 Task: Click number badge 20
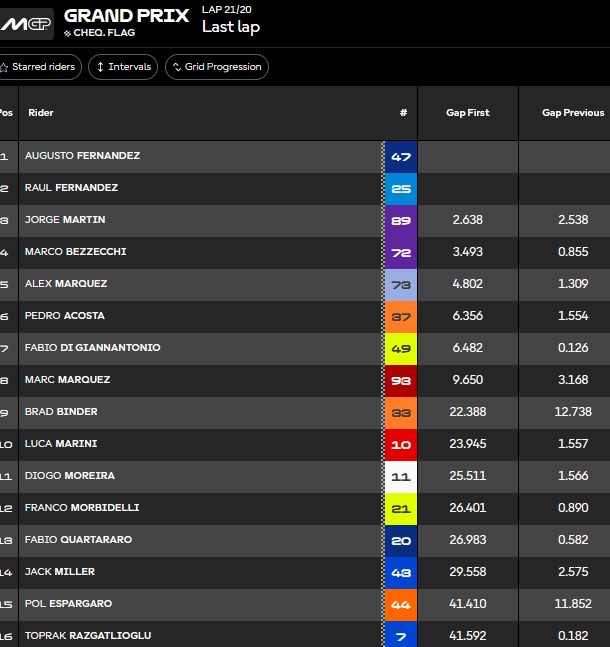click(401, 541)
